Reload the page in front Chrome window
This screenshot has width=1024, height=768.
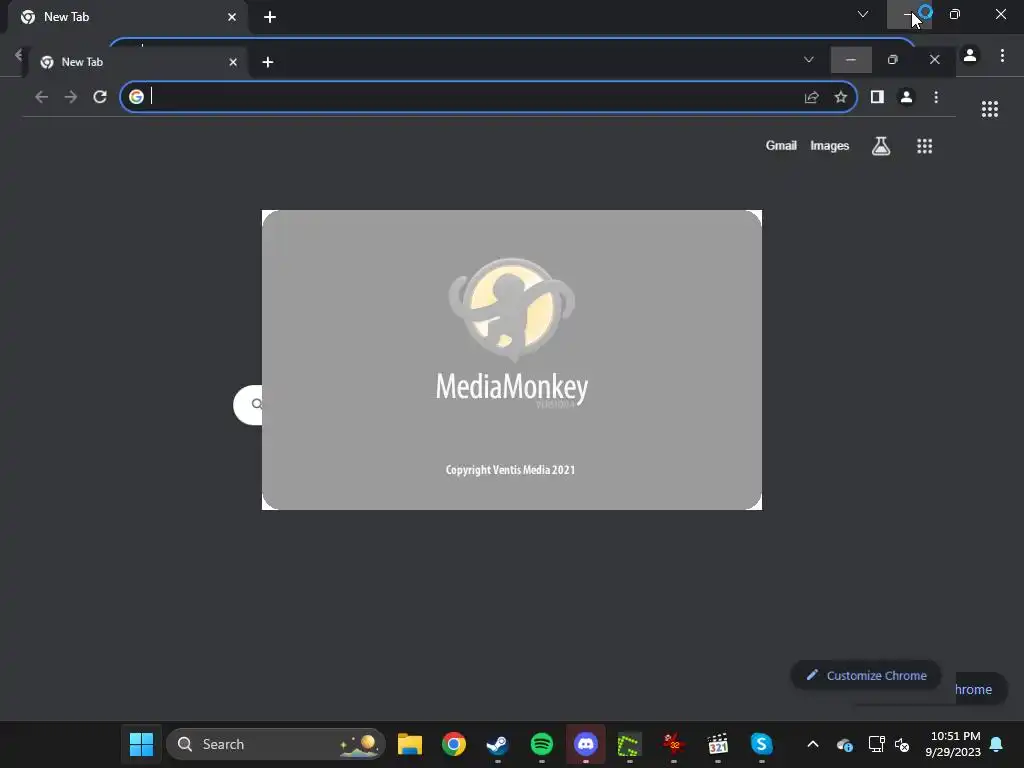100,97
